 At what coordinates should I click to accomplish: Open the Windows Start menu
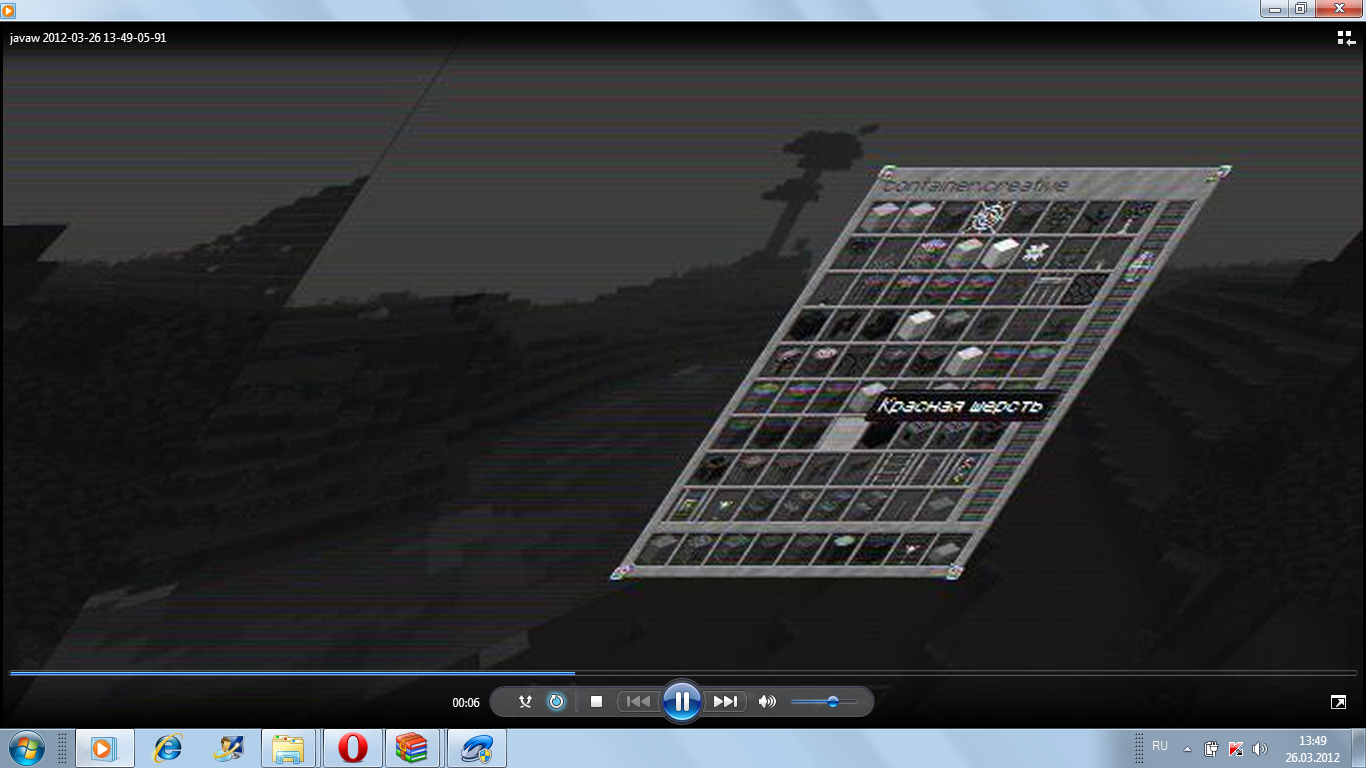[x=27, y=747]
